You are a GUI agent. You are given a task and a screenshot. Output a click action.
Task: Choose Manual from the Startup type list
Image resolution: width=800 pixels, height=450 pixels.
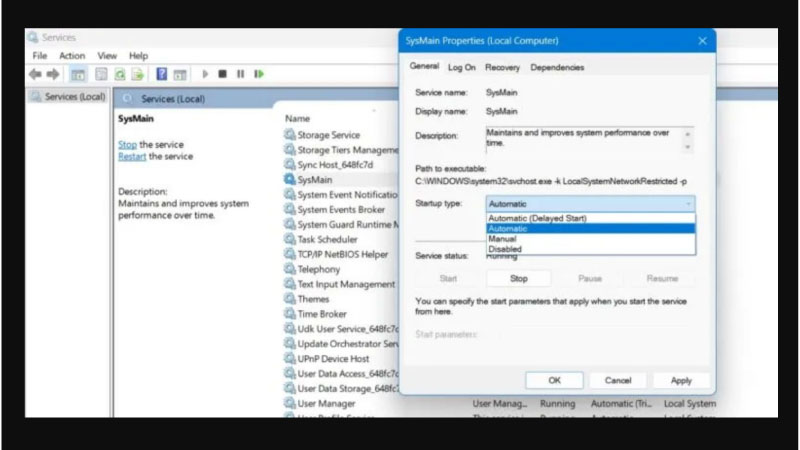502,239
